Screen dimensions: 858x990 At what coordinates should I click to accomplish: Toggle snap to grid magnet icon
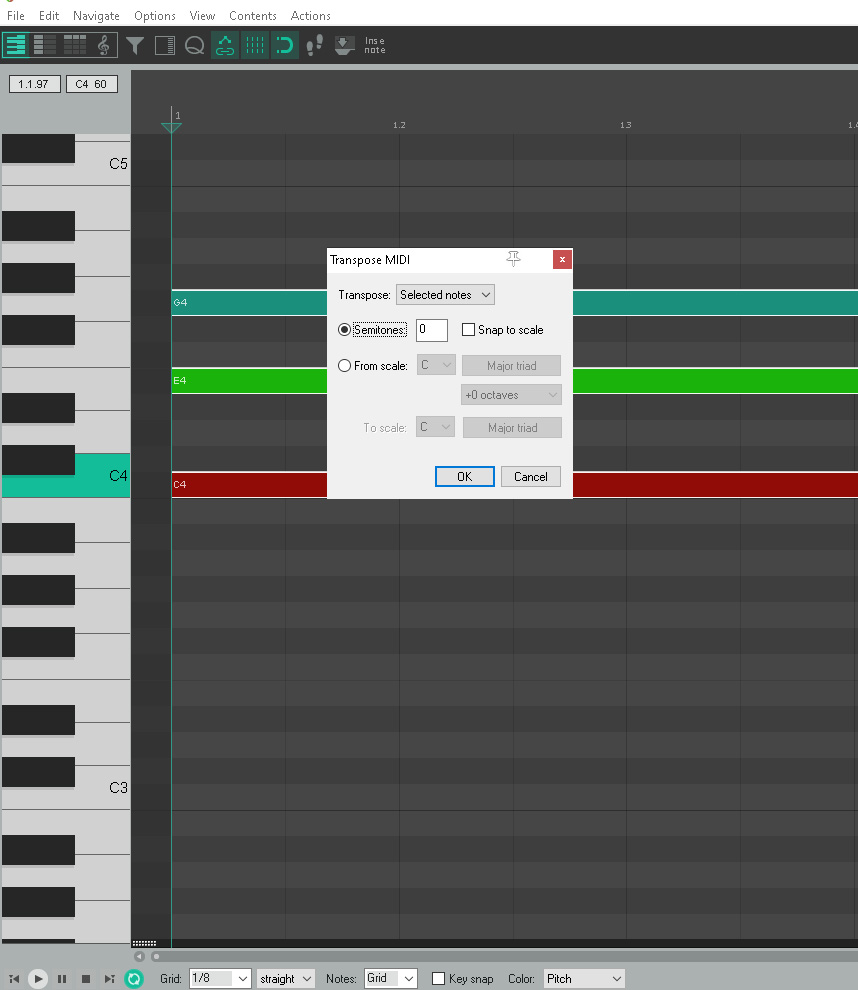pyautogui.click(x=285, y=45)
